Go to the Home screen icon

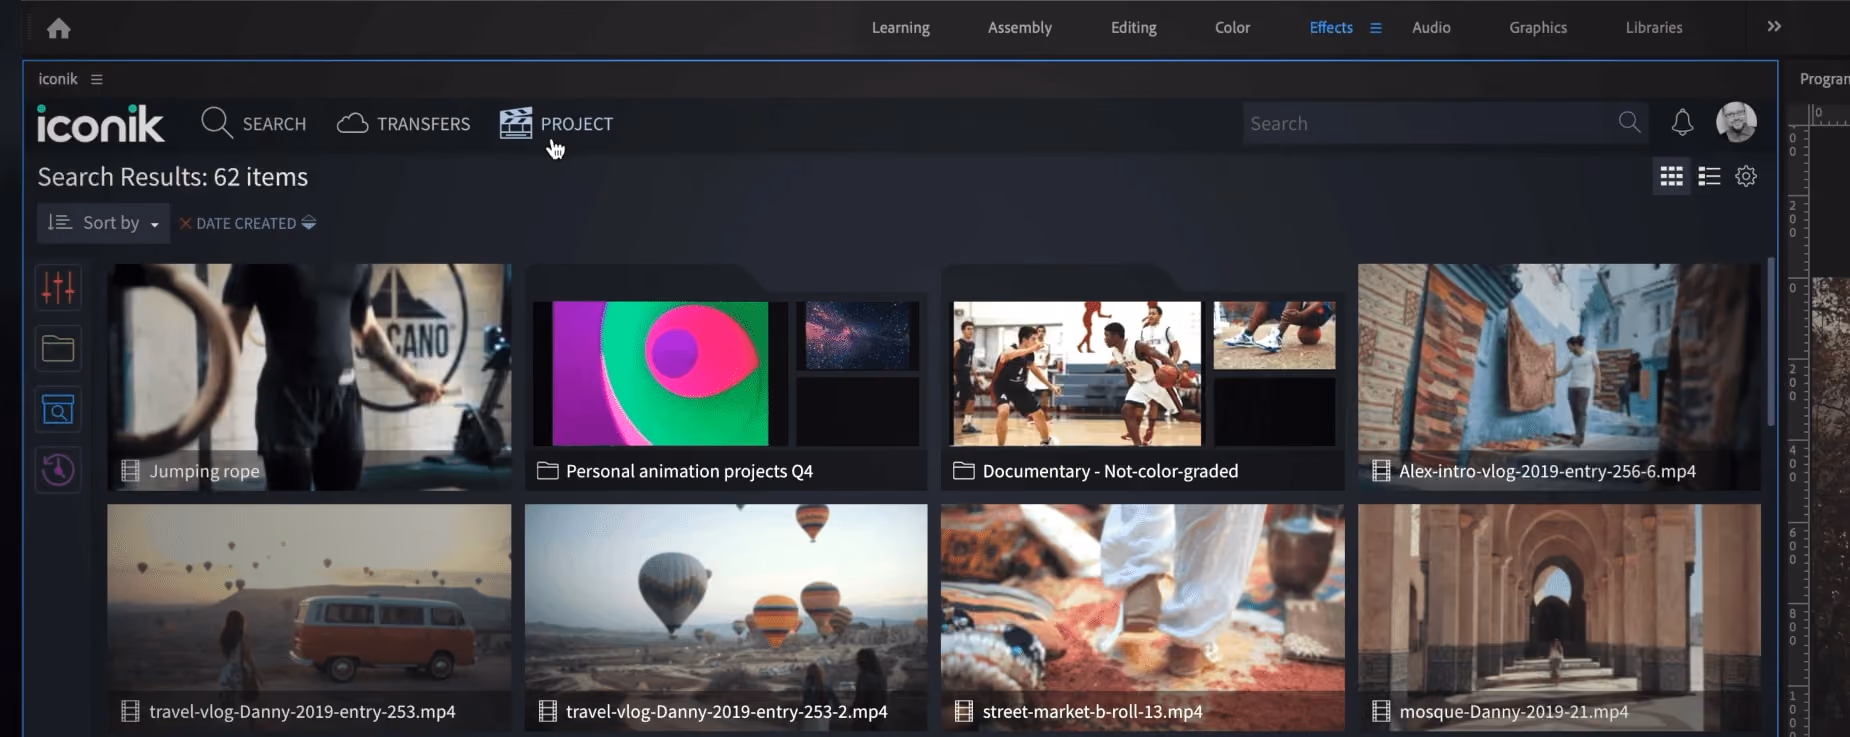pyautogui.click(x=59, y=28)
